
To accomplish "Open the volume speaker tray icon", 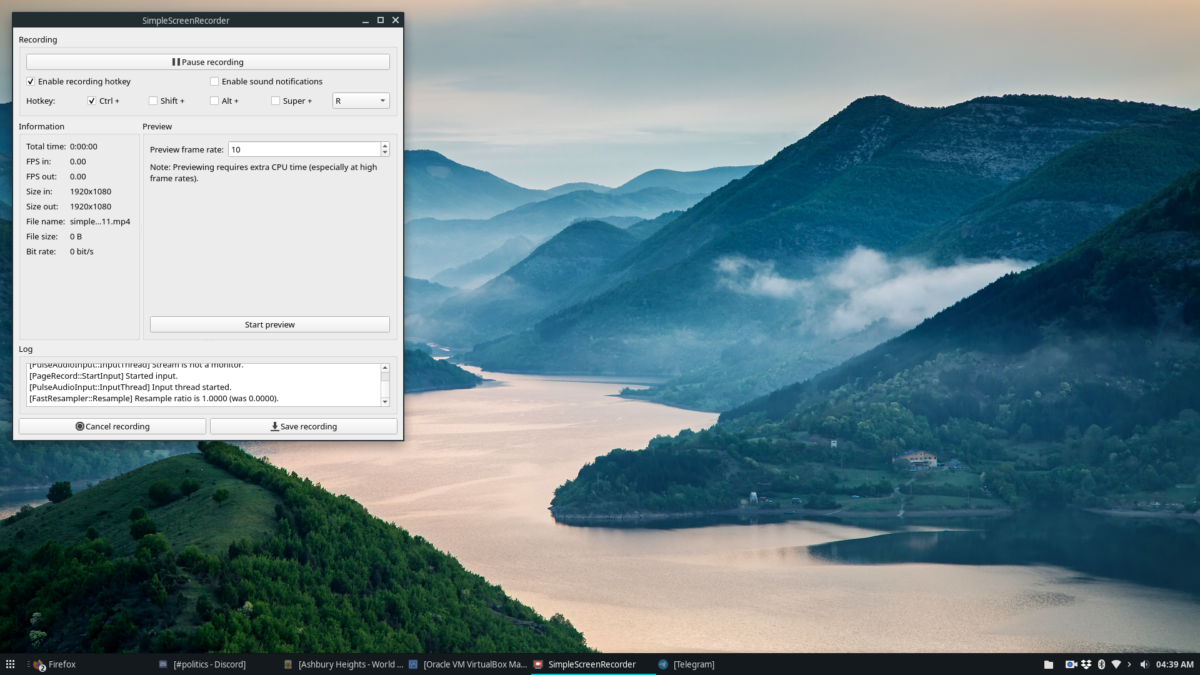I will coord(1144,664).
